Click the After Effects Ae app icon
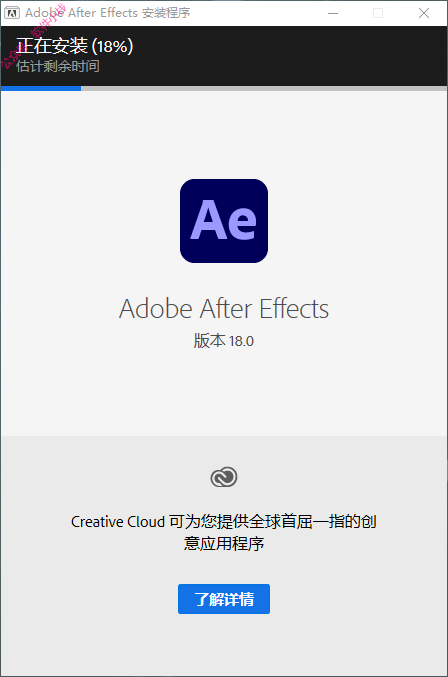 224,221
